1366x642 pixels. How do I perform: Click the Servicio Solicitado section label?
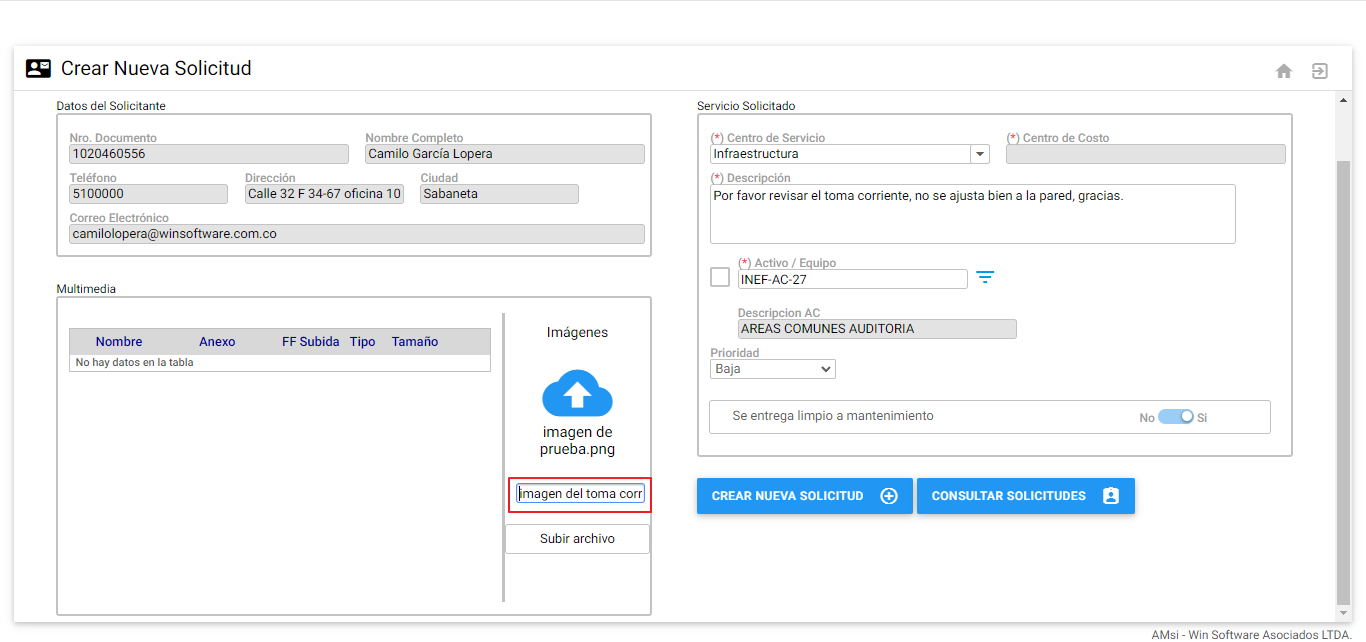[x=746, y=106]
